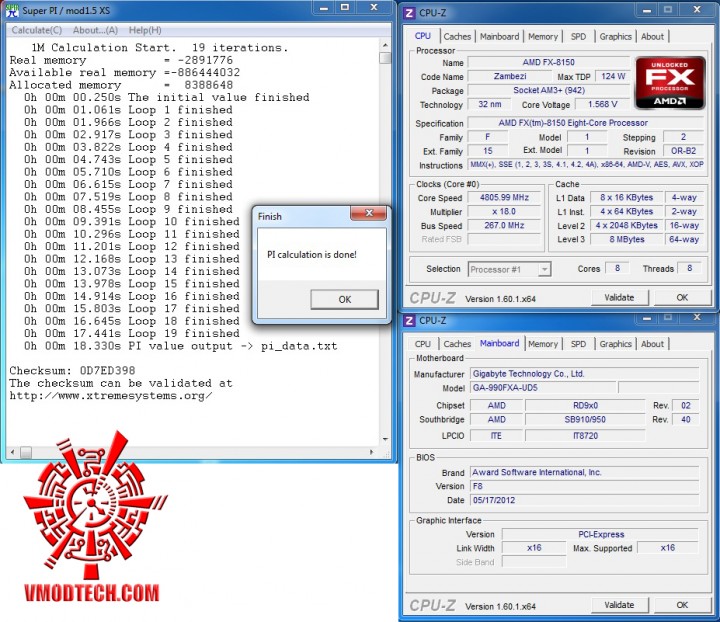Click the Max TDP value 124 W

[x=613, y=76]
